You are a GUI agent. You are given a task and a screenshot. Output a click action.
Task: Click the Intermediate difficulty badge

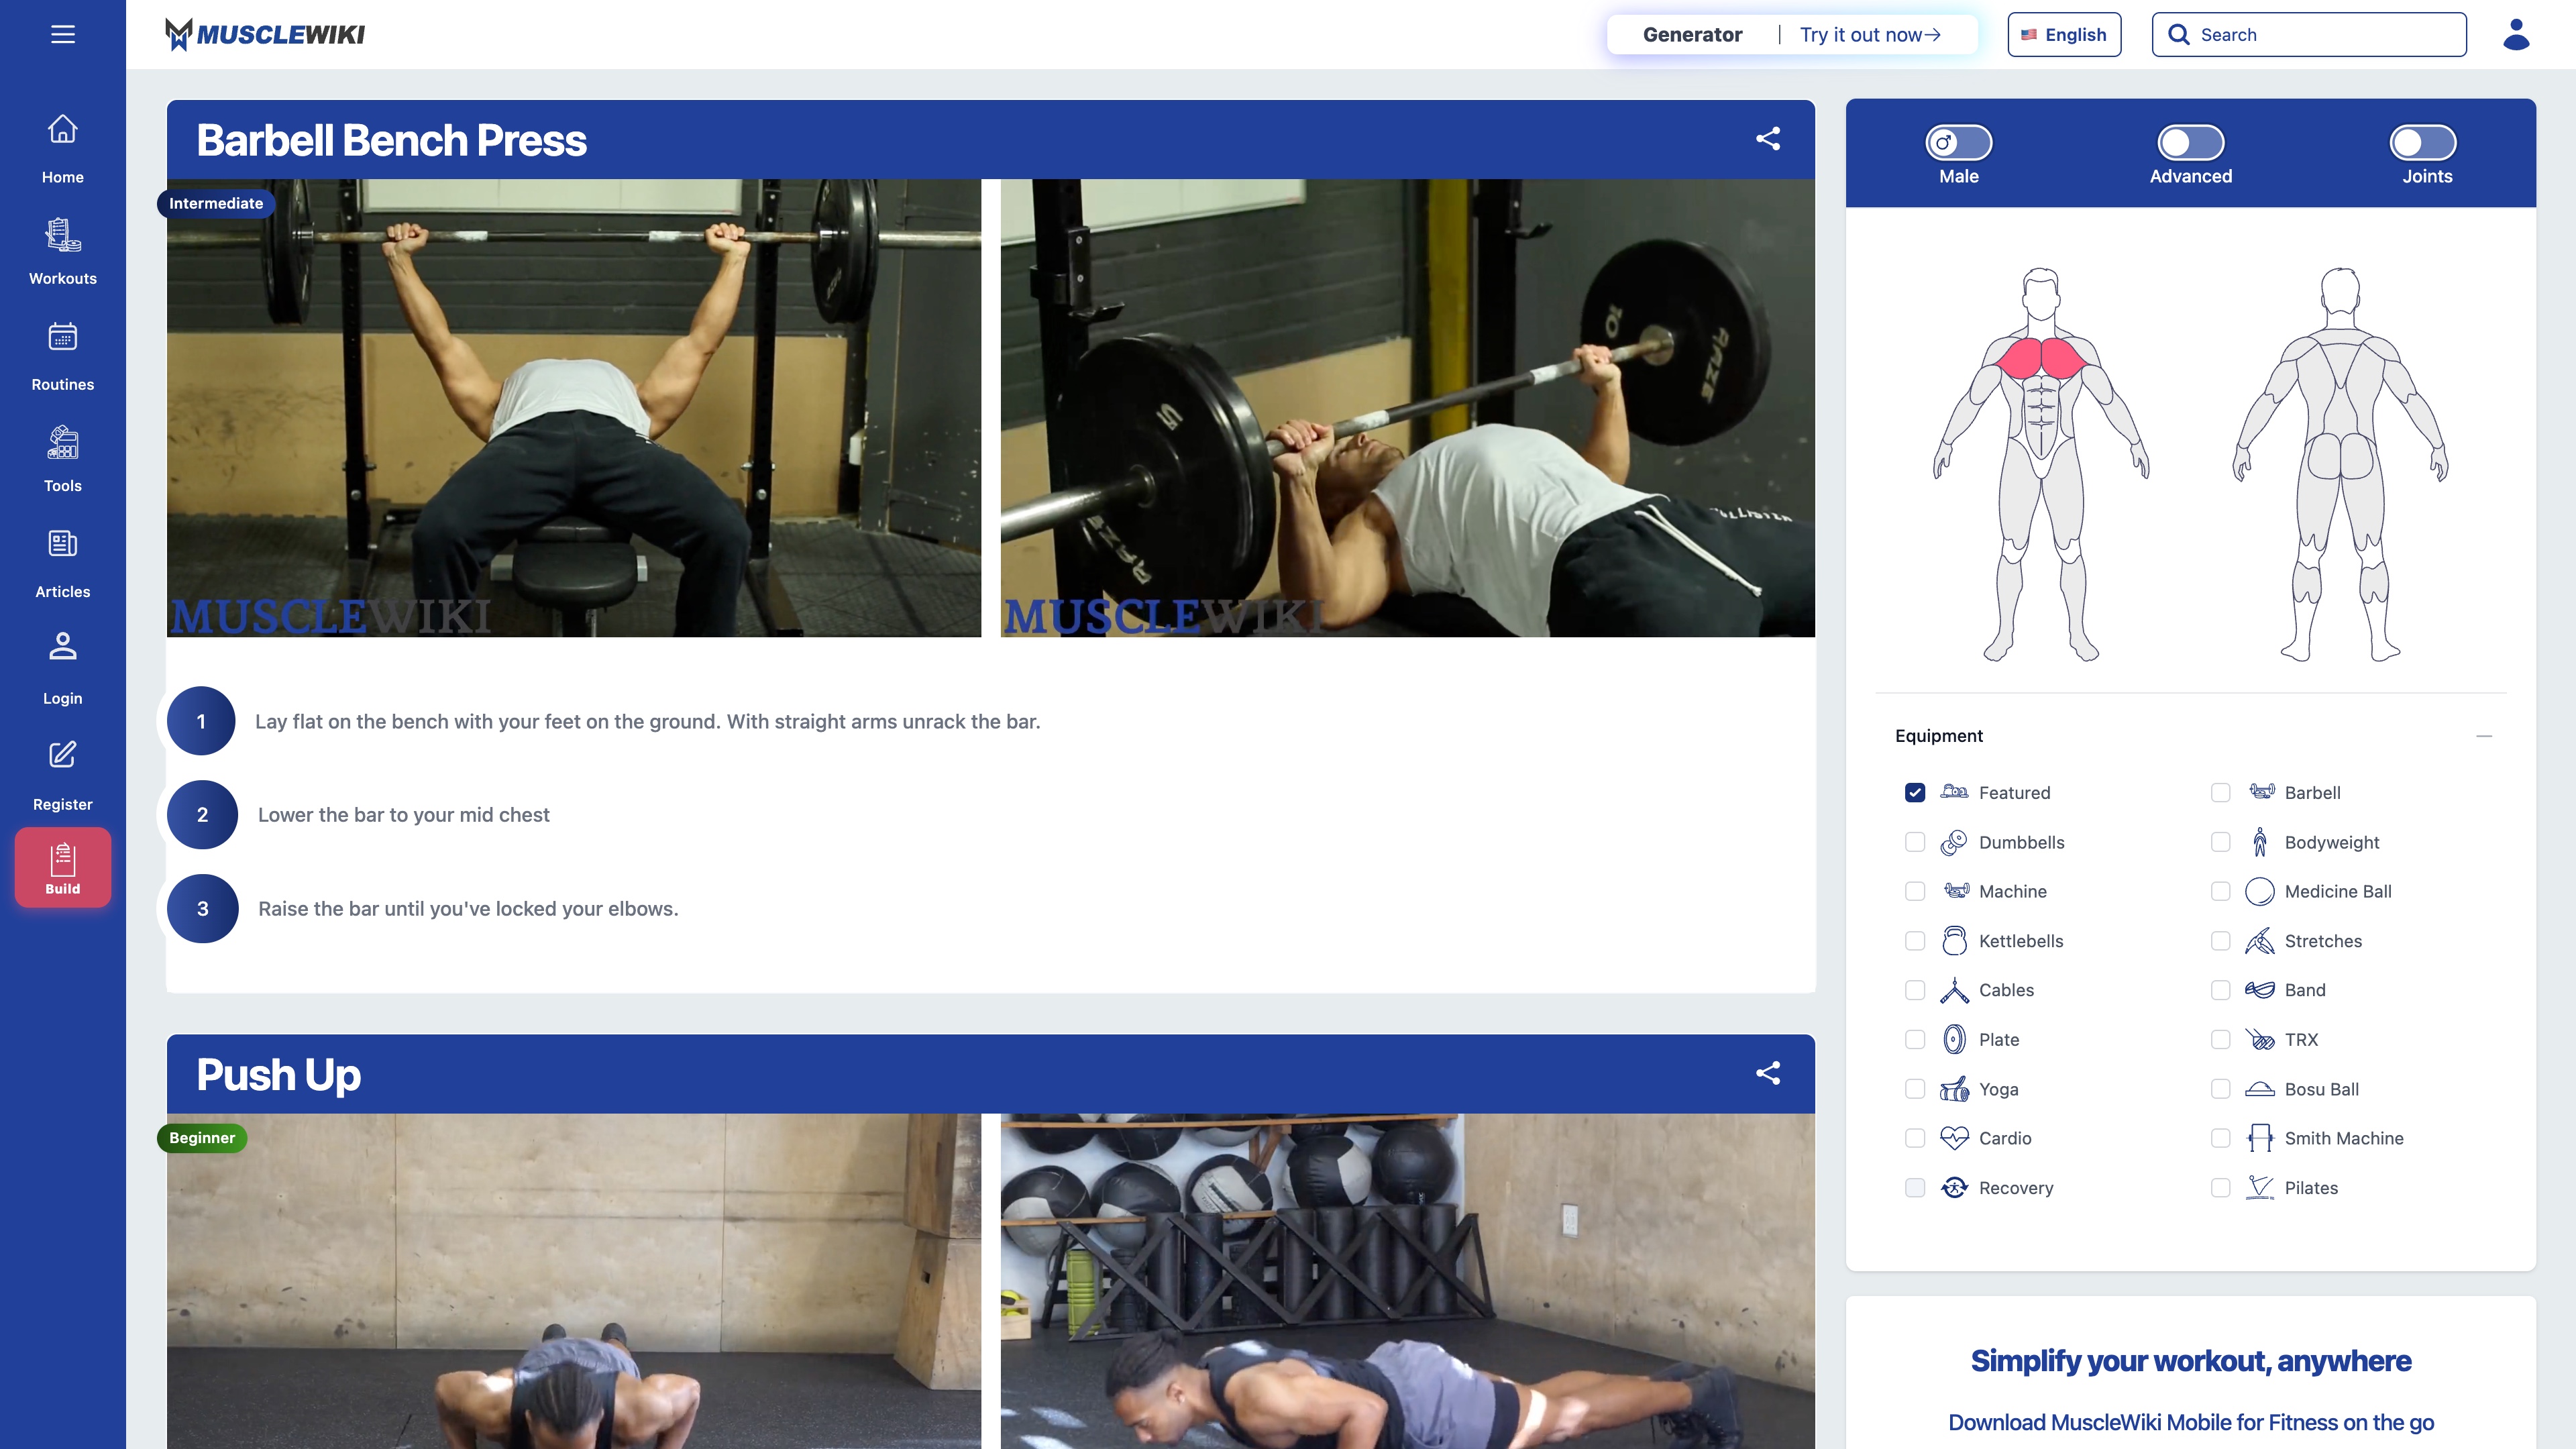tap(216, 203)
